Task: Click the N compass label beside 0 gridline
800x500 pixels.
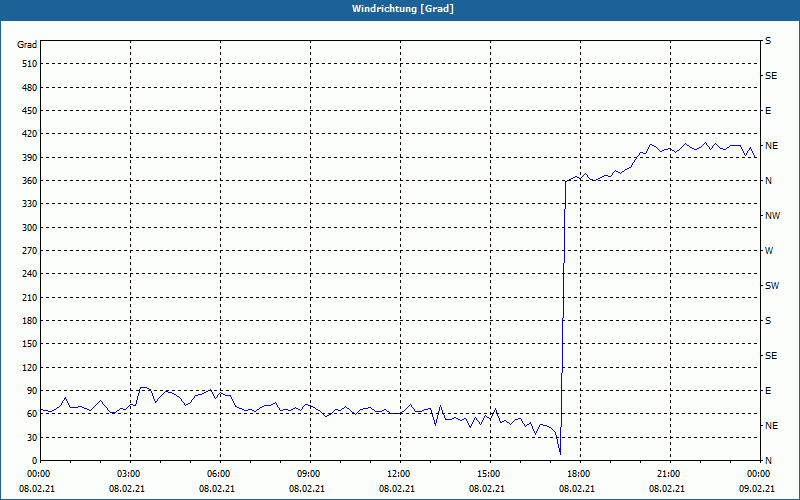Action: 768,461
